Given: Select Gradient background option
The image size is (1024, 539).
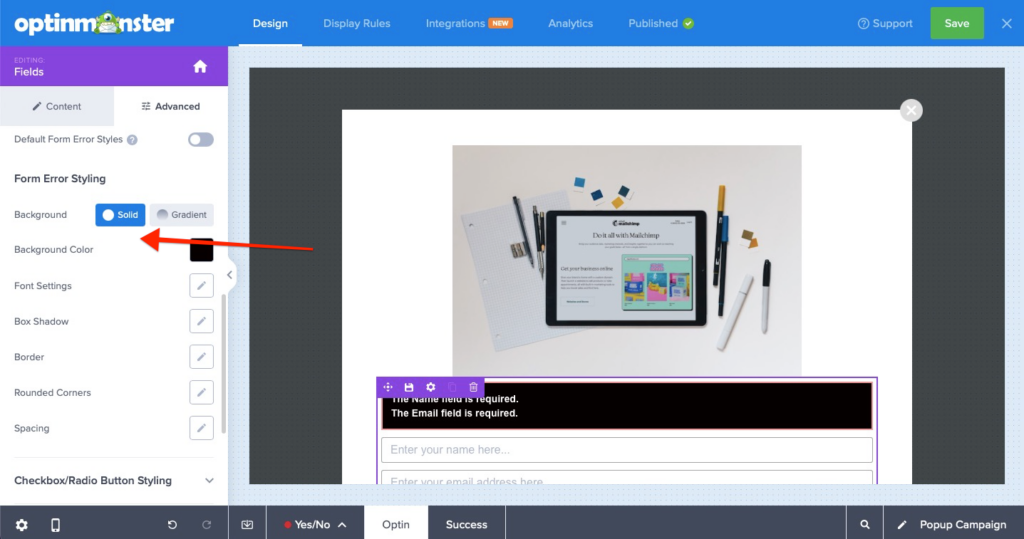Looking at the screenshot, I should click(x=182, y=214).
